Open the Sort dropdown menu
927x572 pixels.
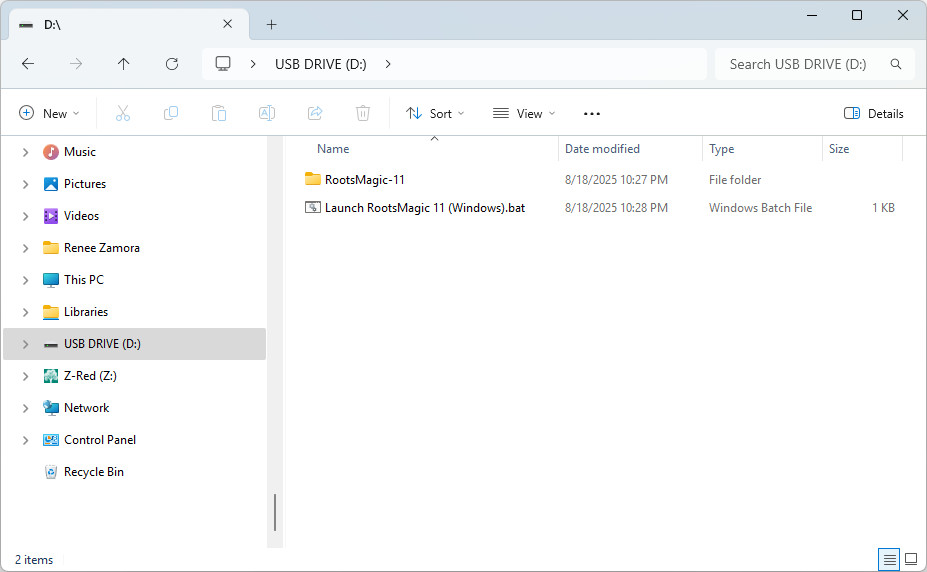[435, 113]
